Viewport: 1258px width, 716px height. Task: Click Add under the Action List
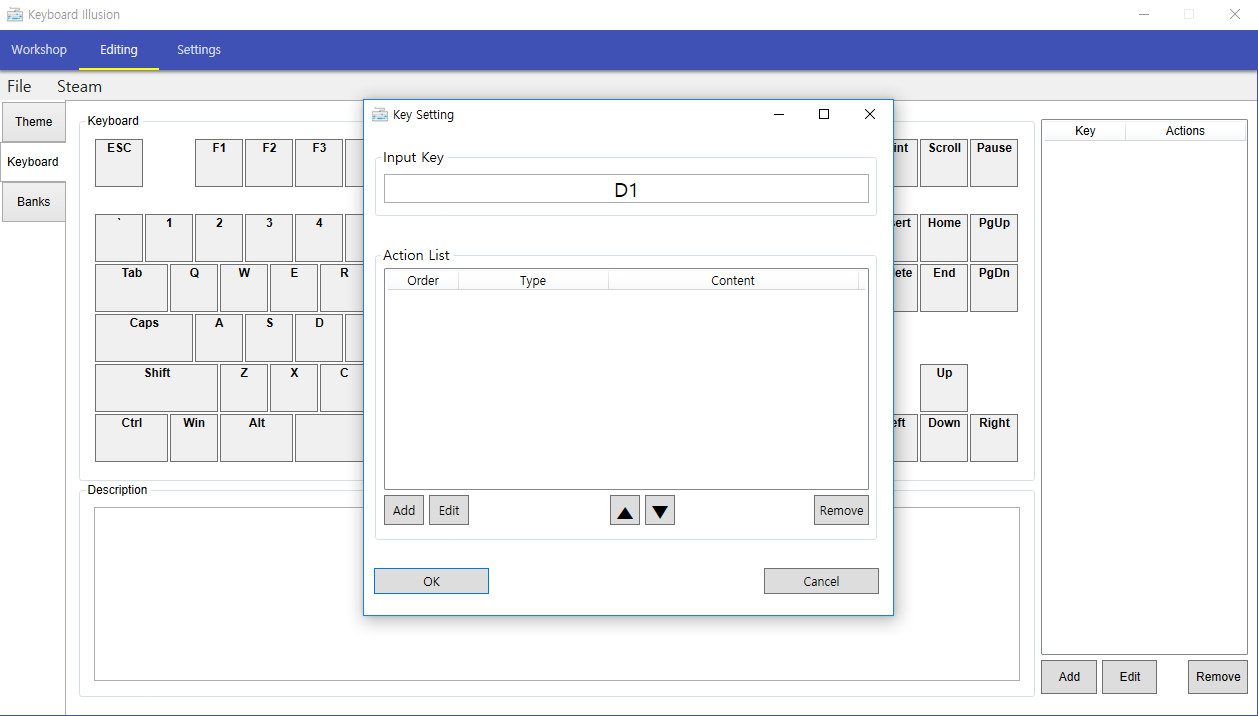(403, 509)
